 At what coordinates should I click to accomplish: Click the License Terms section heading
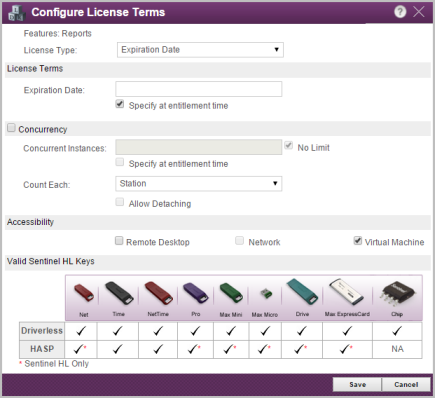pyautogui.click(x=35, y=68)
